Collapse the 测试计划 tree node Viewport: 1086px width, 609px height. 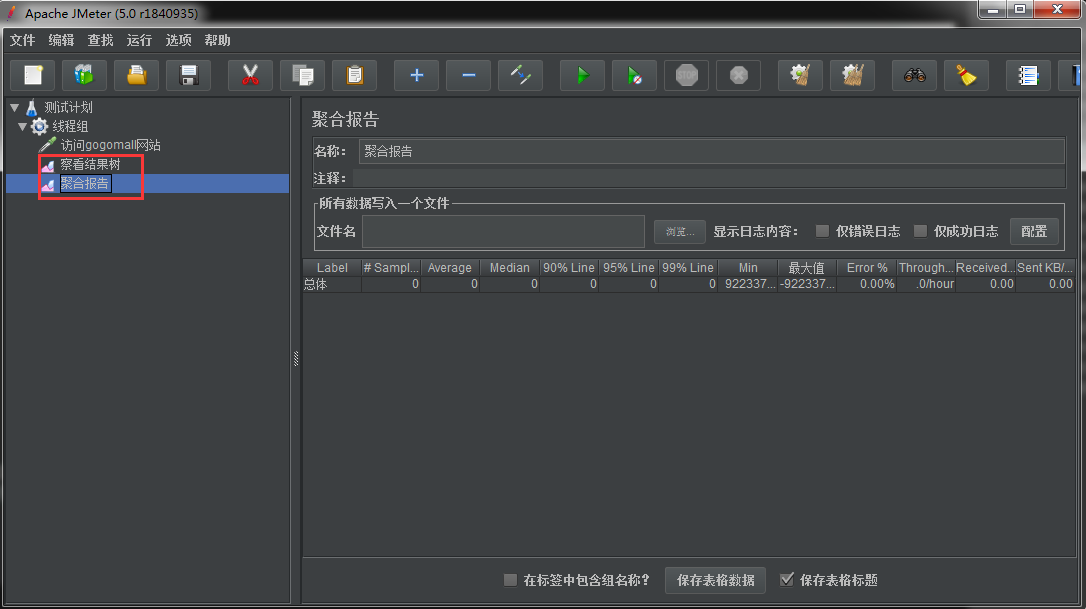[15, 107]
